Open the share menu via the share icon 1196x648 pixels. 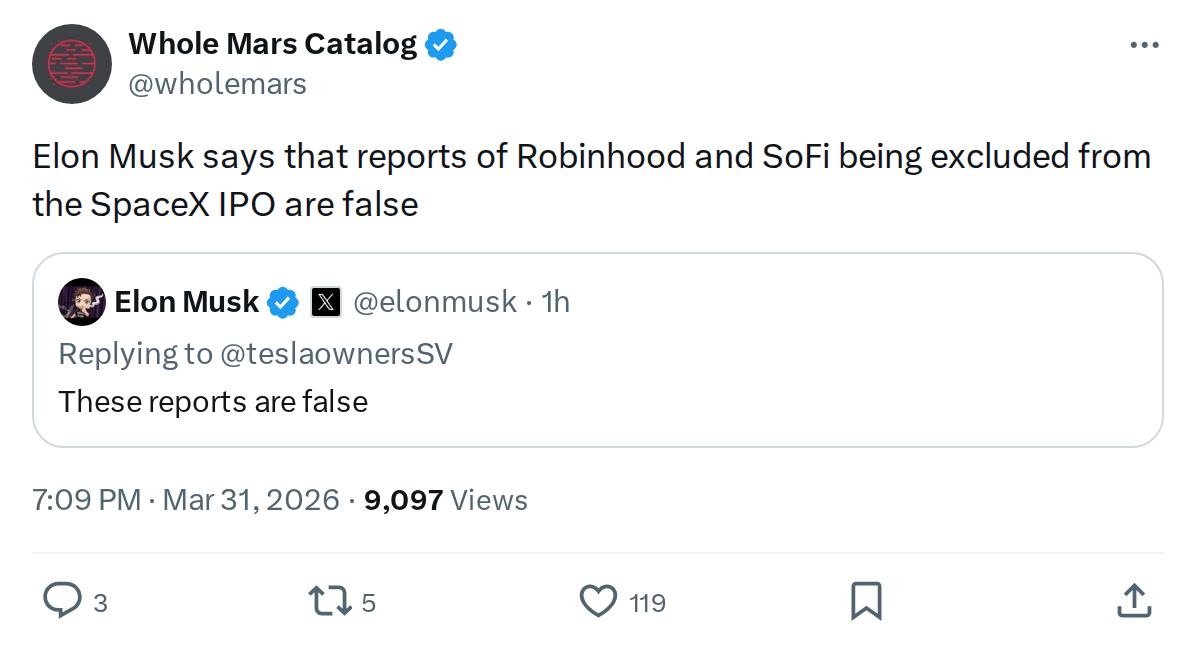[x=1133, y=601]
